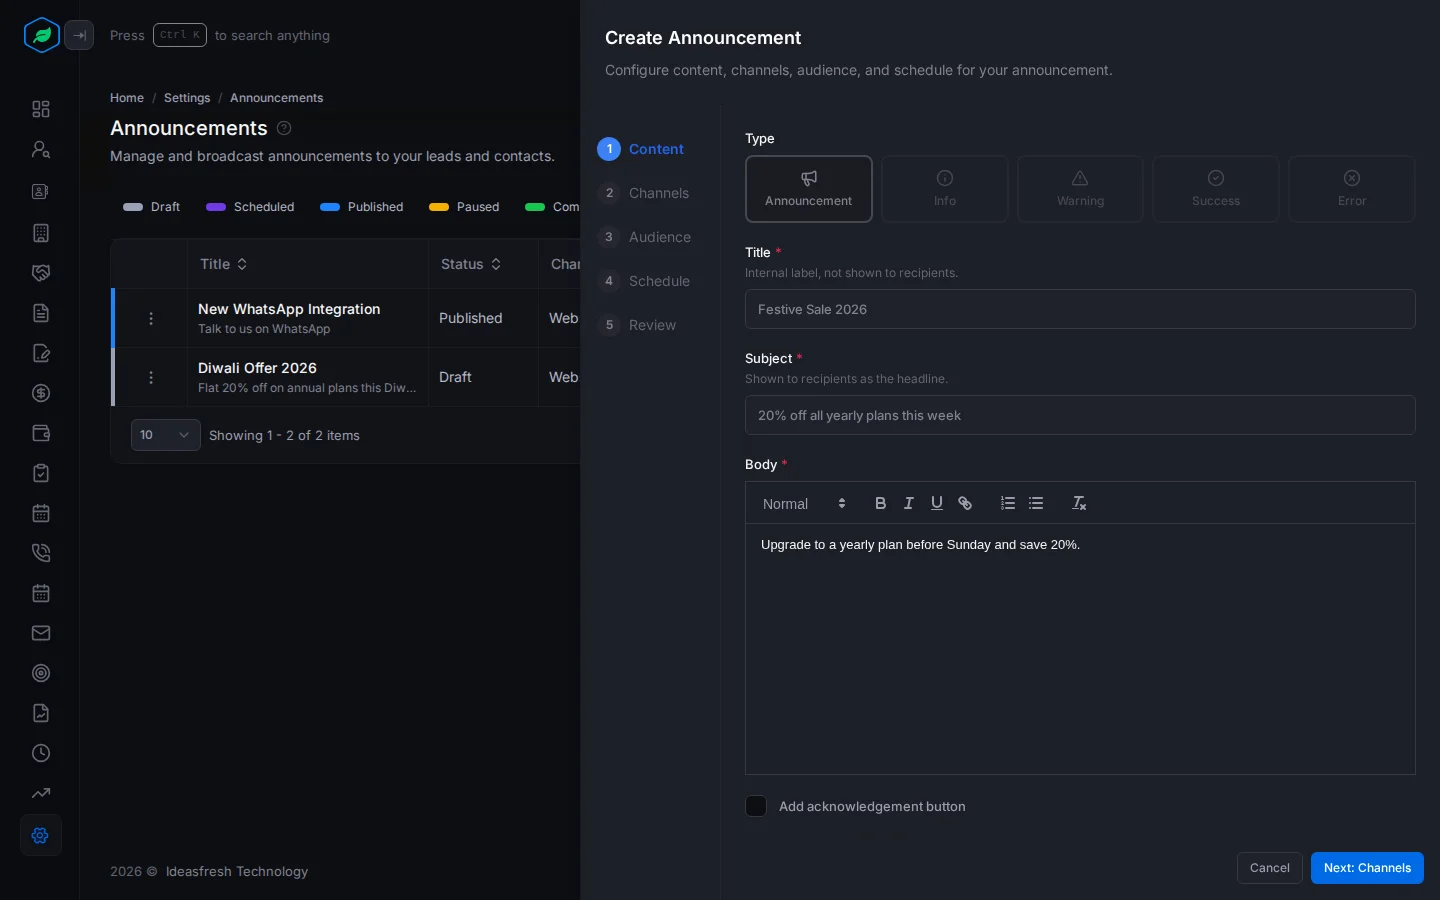Select the Success type option
1440x900 pixels.
click(1216, 189)
